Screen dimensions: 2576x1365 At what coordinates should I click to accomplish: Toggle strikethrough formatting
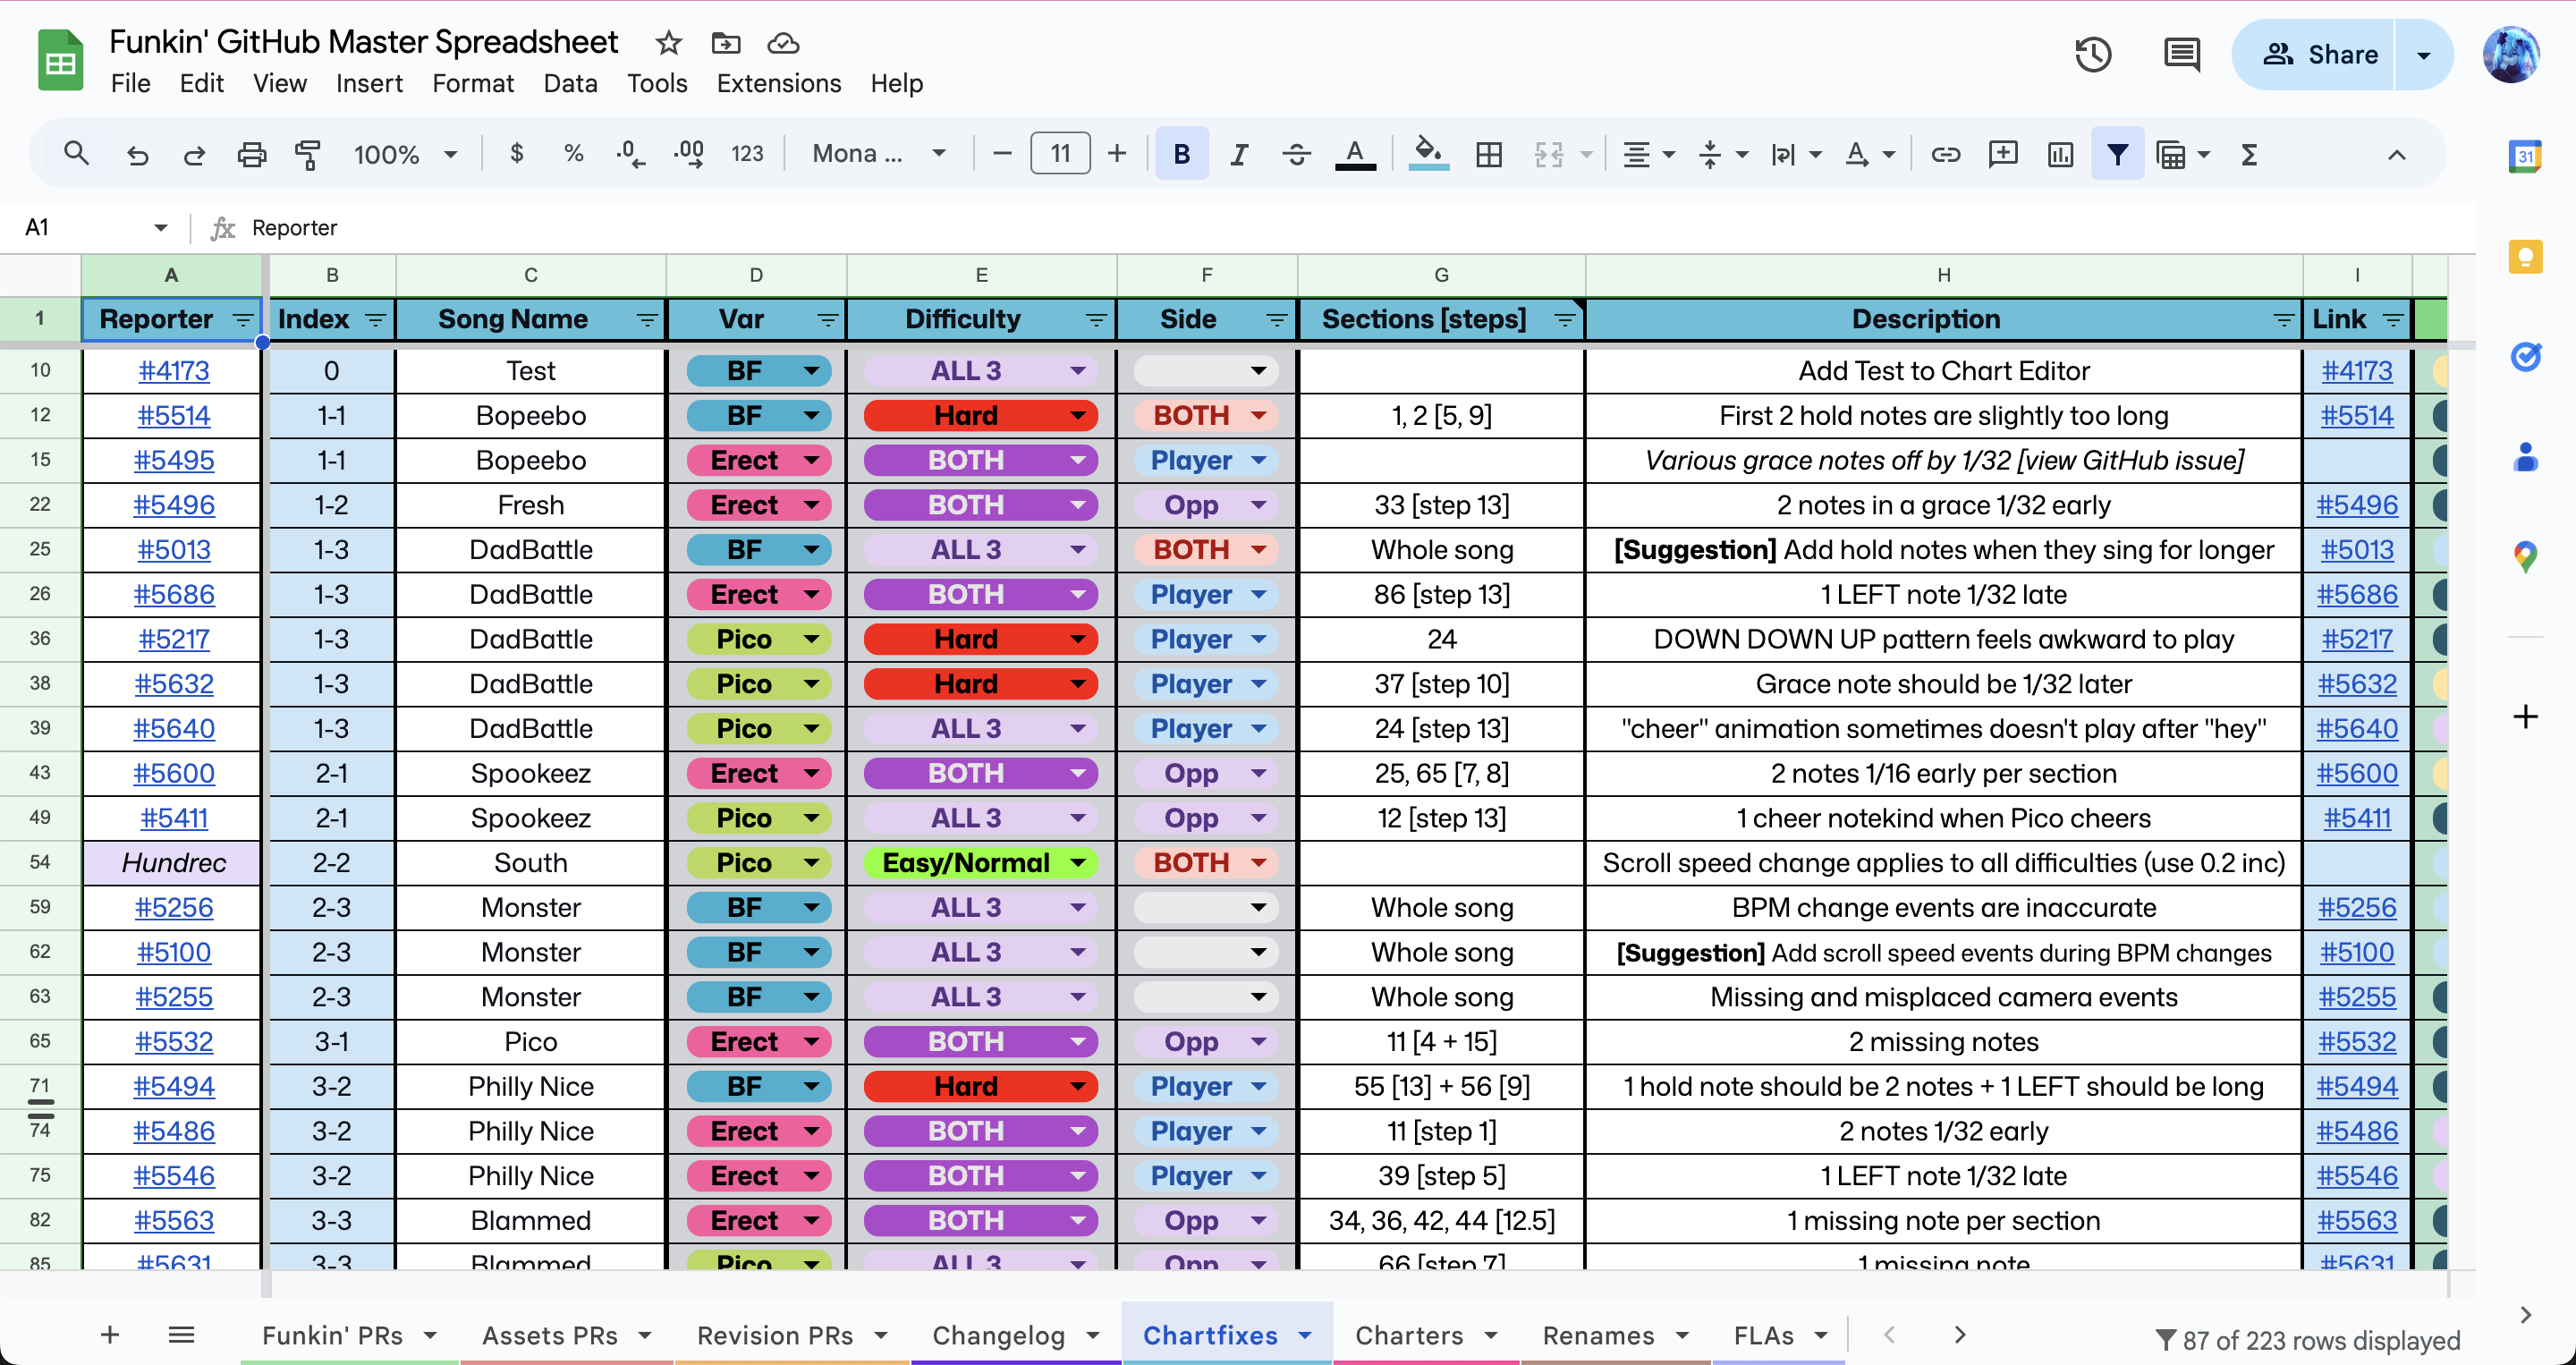(1297, 154)
